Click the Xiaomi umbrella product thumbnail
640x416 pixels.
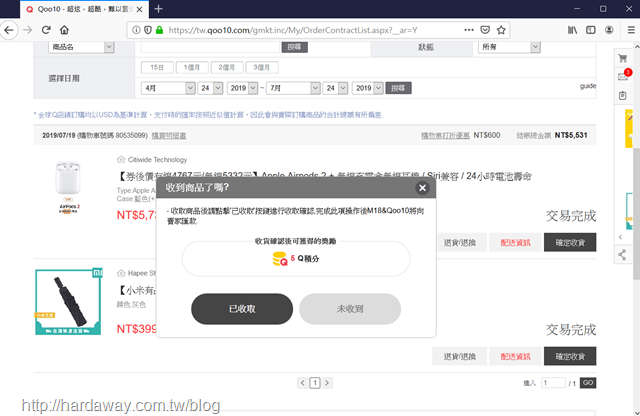click(68, 302)
